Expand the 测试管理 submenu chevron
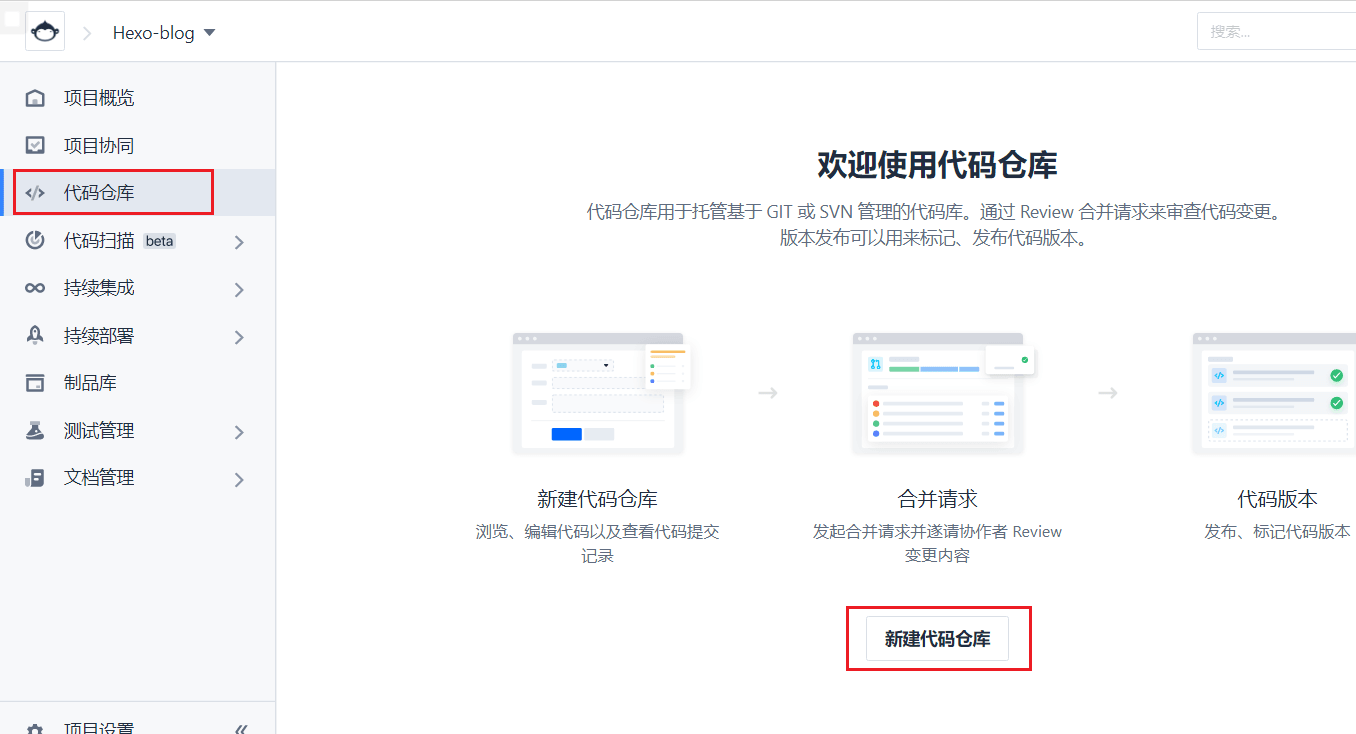This screenshot has width=1356, height=734. click(x=239, y=432)
